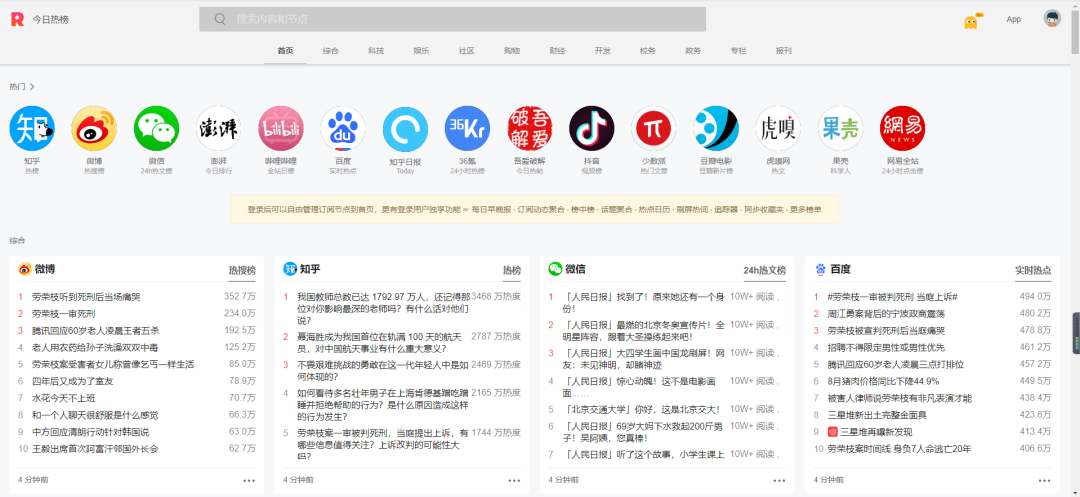Open the 52pojie (吾爱破解) red seal icon
The image size is (1080, 497).
point(530,128)
